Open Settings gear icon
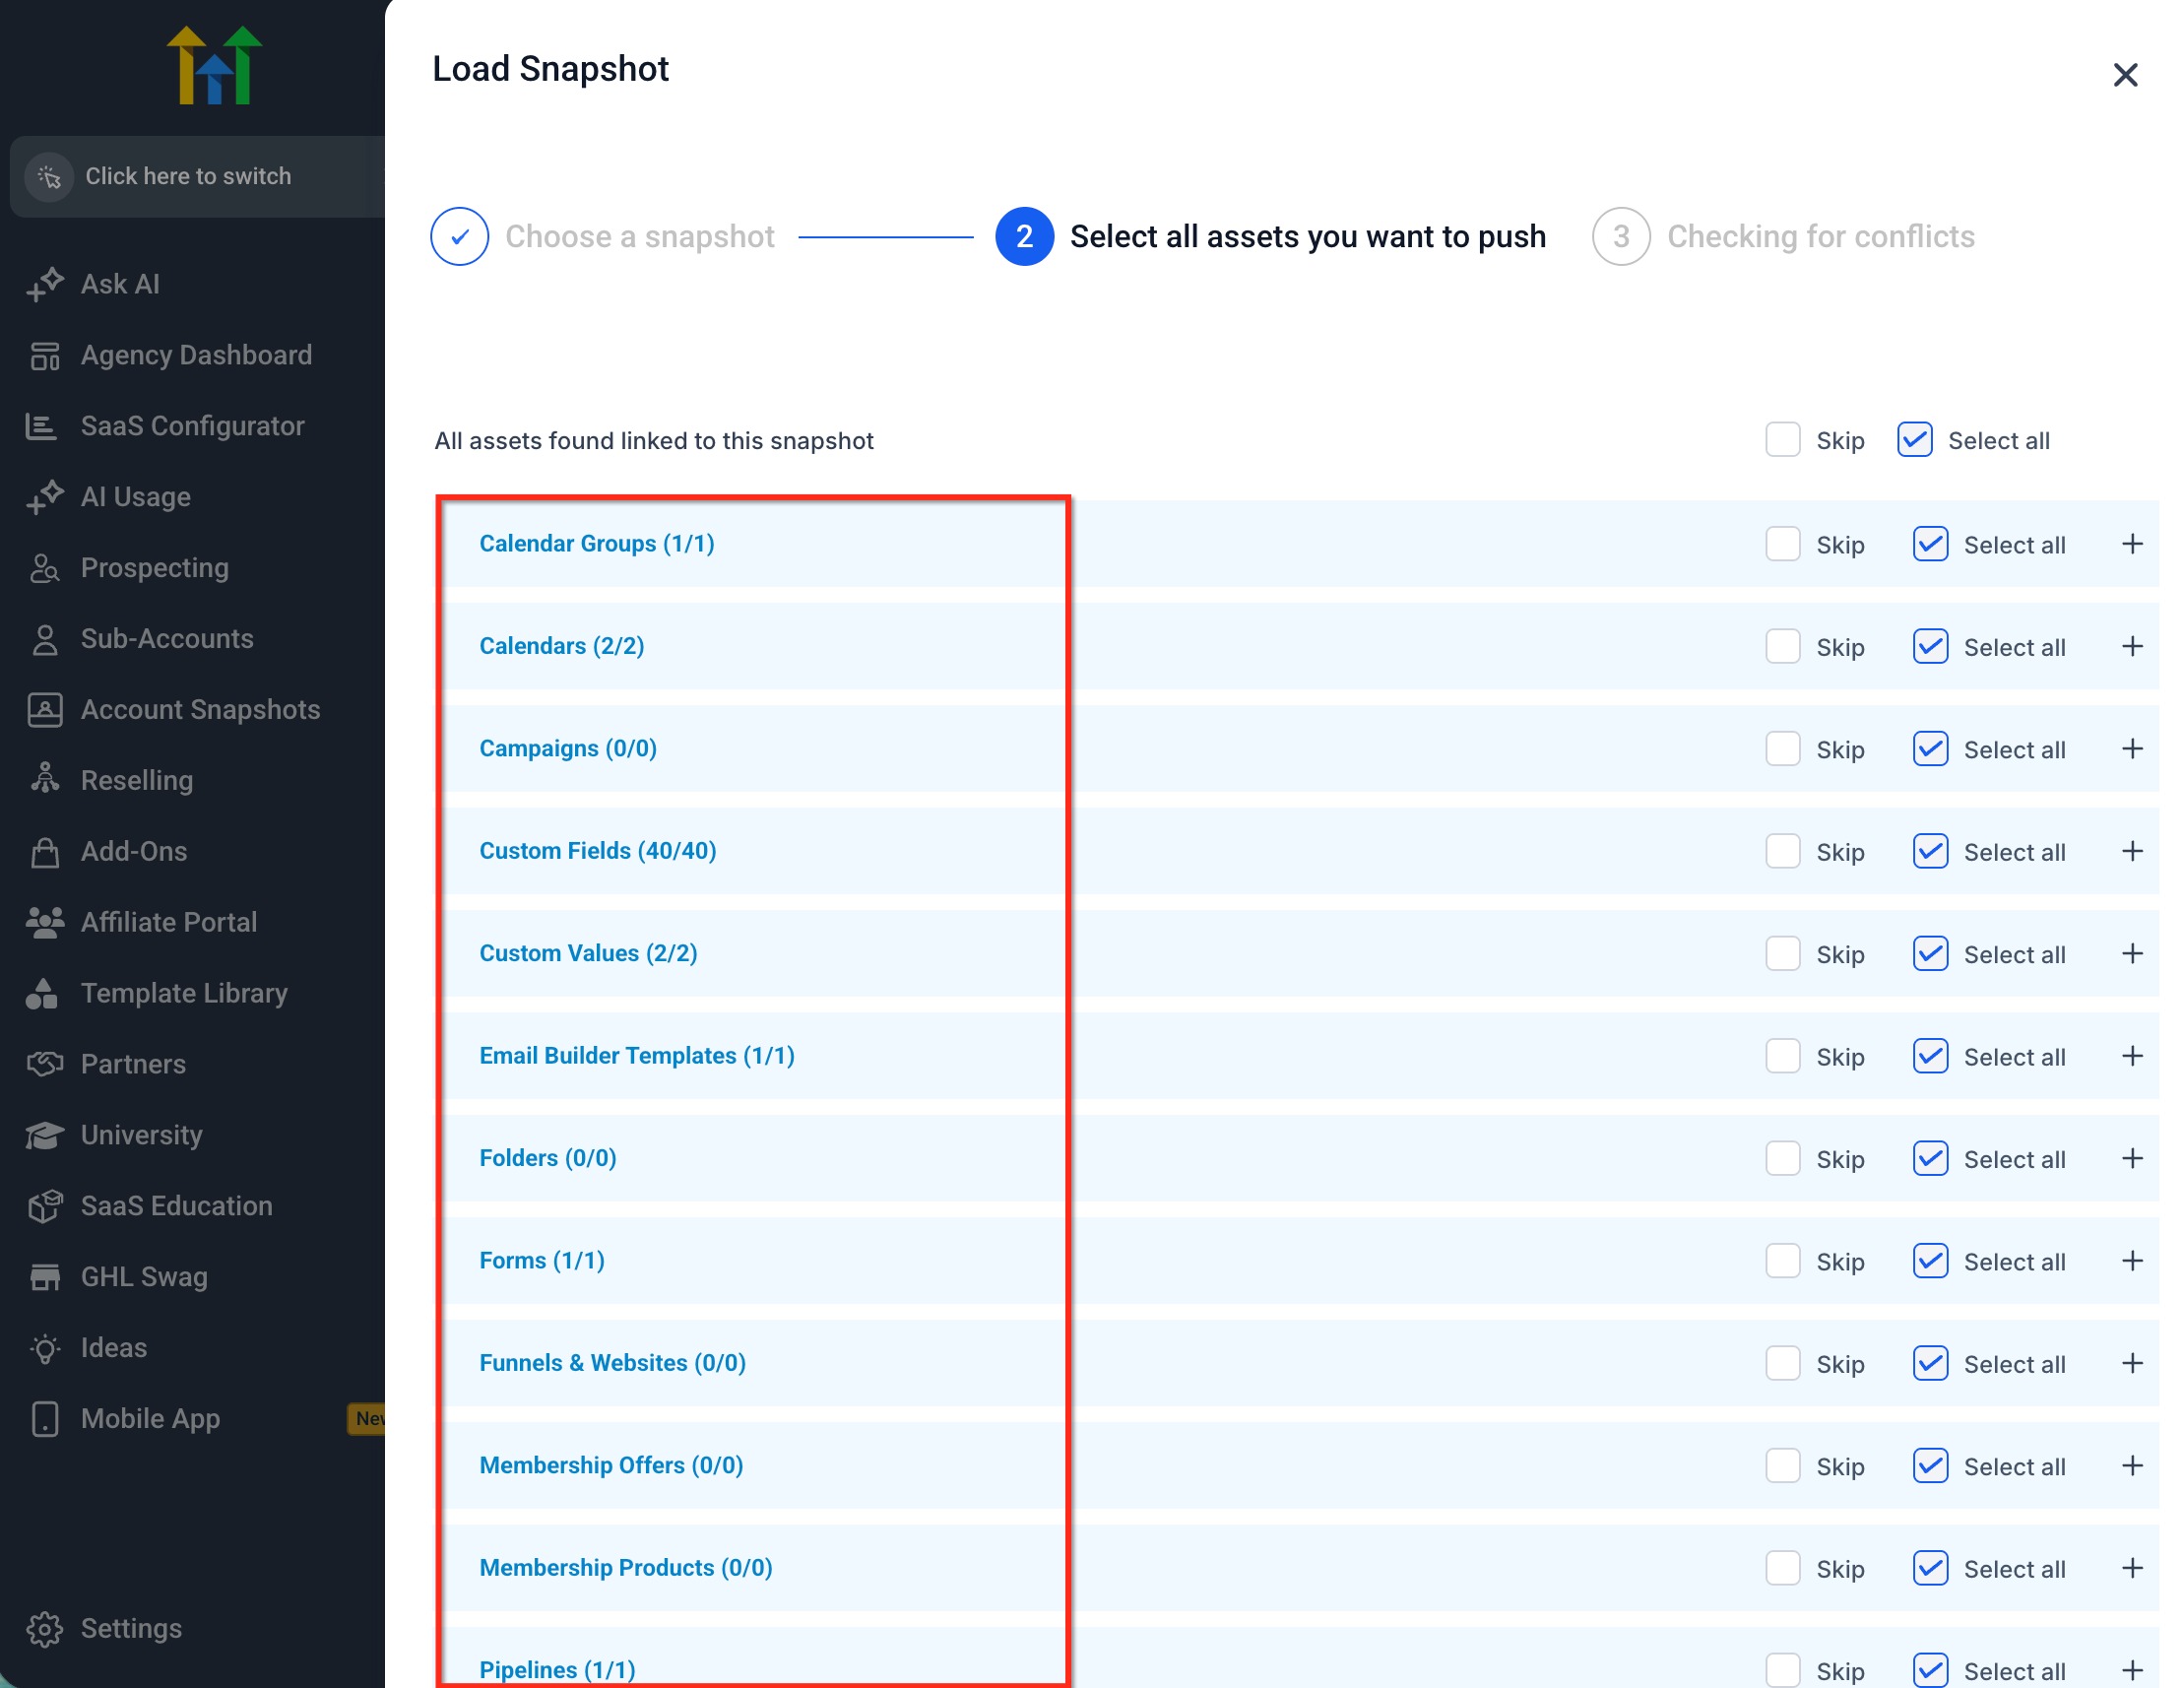Screen dimensions: 2184x1688 coord(45,1629)
